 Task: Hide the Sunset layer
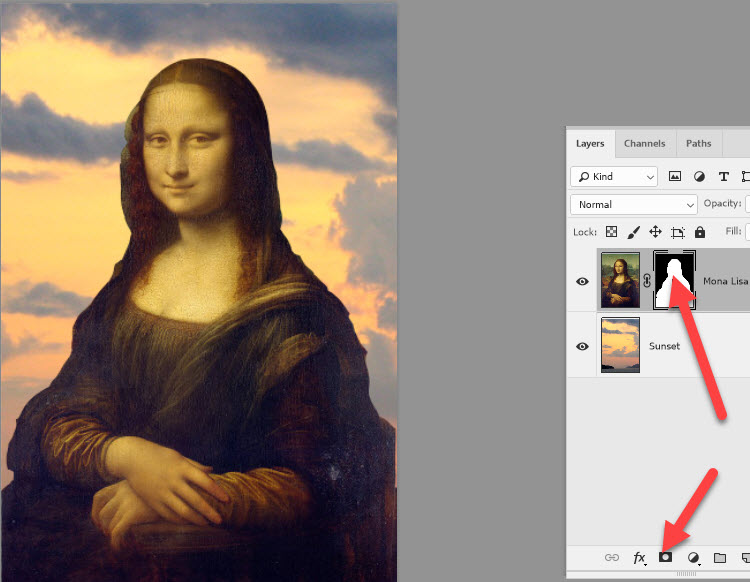point(582,346)
